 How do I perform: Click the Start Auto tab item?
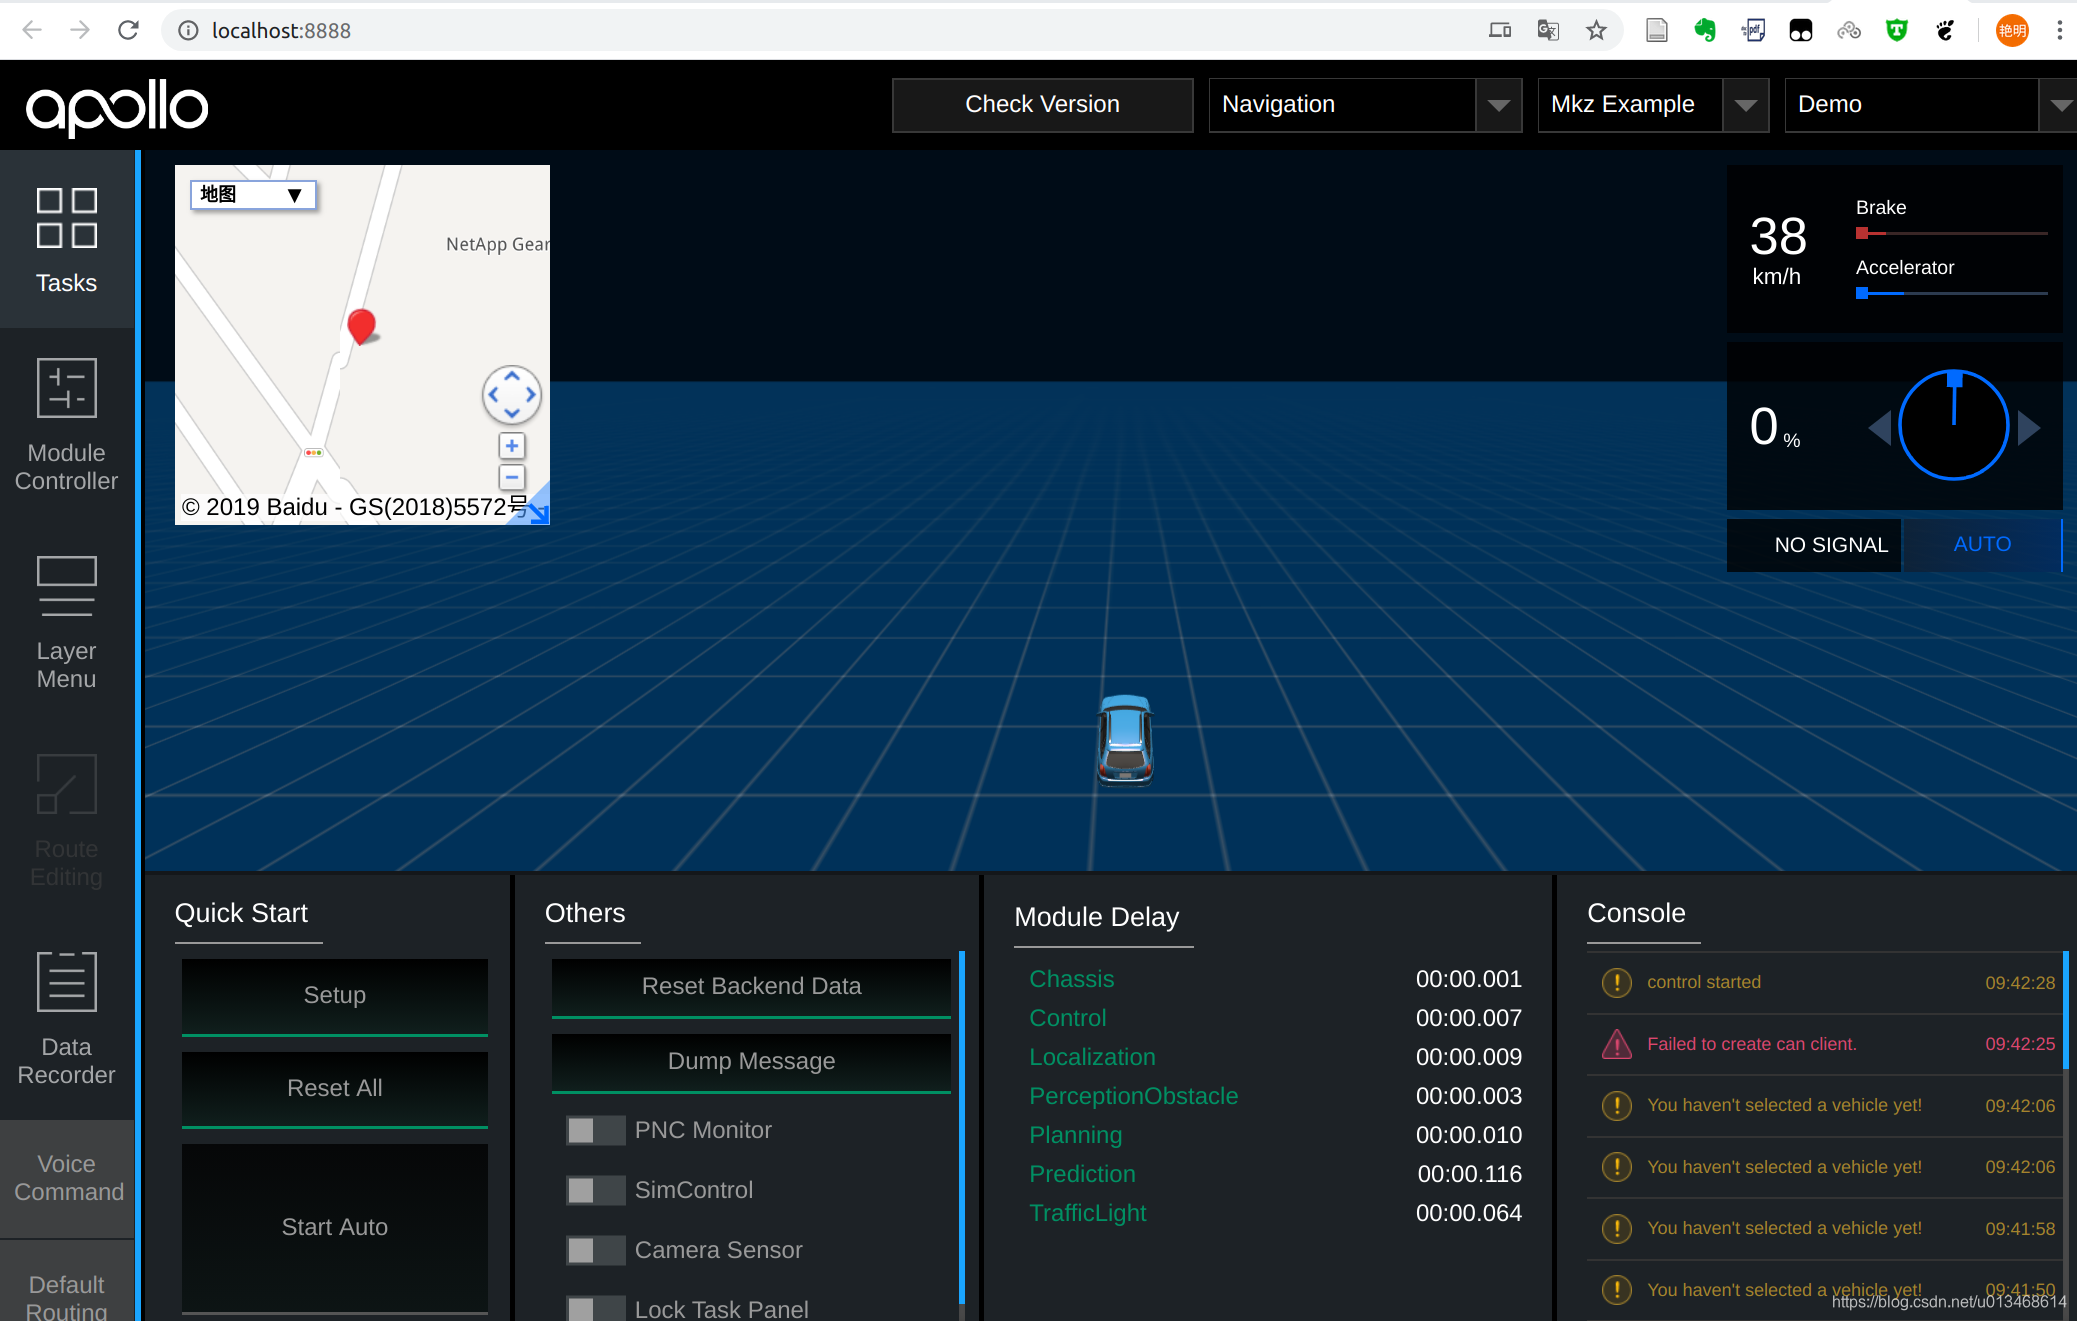(333, 1226)
